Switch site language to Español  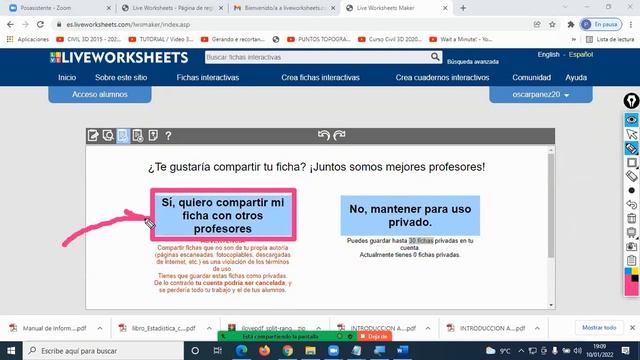click(580, 54)
